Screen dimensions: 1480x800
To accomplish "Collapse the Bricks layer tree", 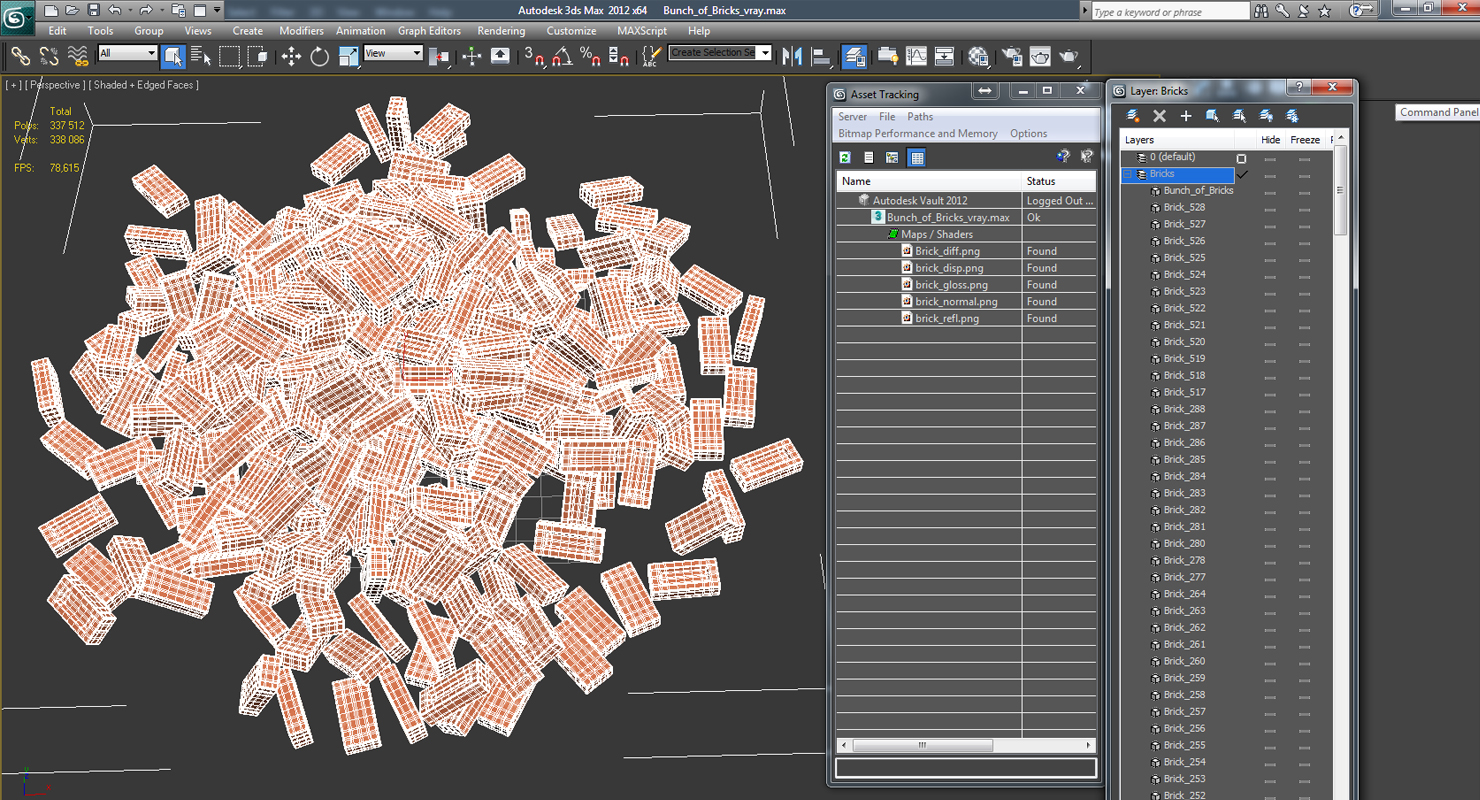I will click(x=1128, y=174).
